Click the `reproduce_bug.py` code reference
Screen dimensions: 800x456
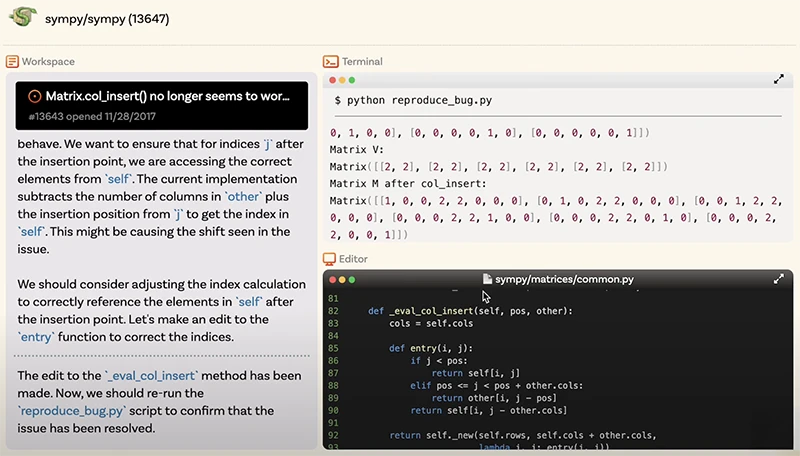(72, 411)
